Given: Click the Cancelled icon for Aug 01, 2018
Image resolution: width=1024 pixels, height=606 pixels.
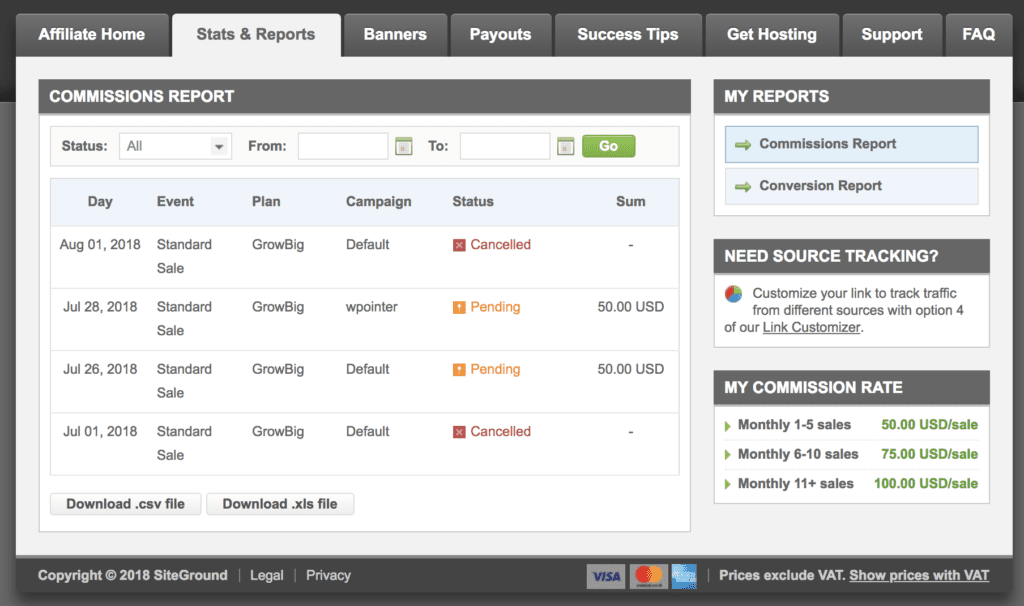Looking at the screenshot, I should [459, 245].
